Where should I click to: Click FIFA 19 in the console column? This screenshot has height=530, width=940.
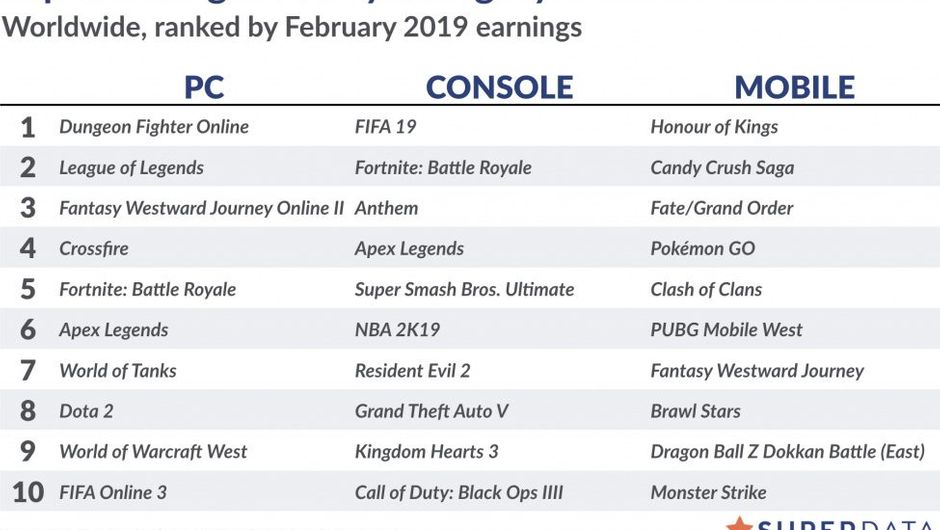tap(385, 127)
